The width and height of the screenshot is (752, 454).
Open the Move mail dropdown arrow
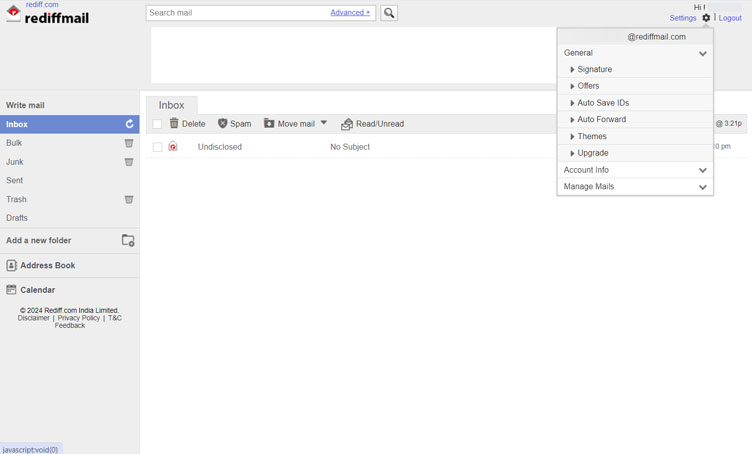324,123
